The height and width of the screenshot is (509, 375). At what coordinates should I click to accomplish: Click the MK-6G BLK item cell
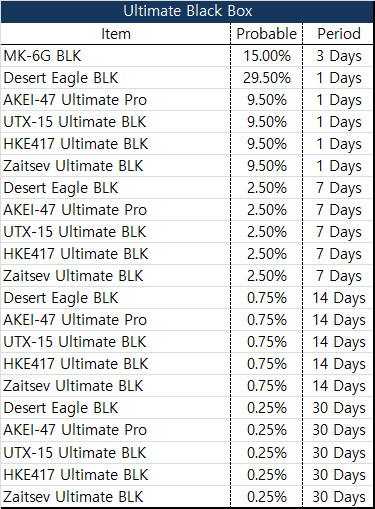[116, 56]
